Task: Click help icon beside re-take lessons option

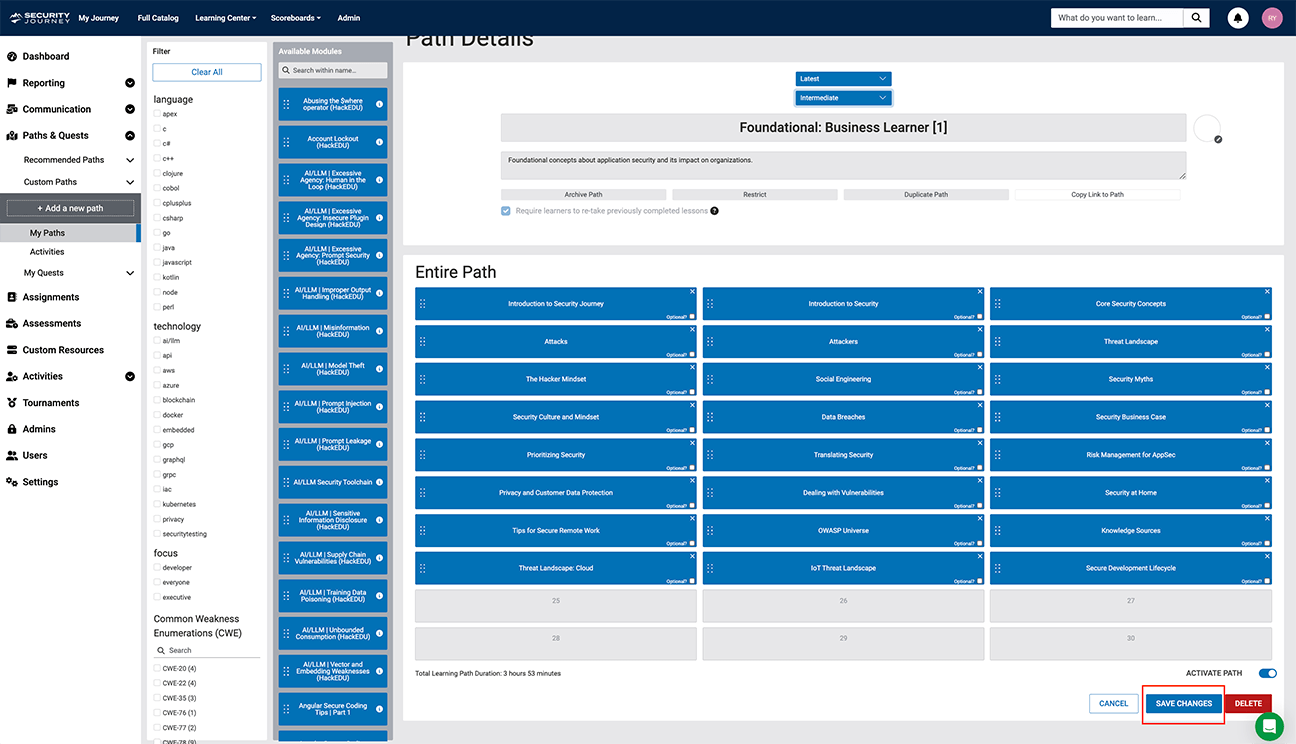Action: (x=714, y=211)
